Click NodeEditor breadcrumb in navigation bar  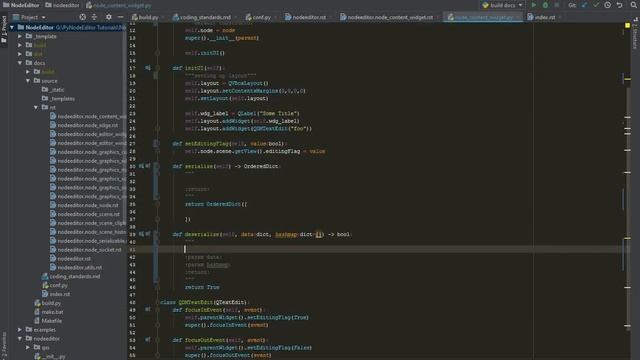[21, 5]
